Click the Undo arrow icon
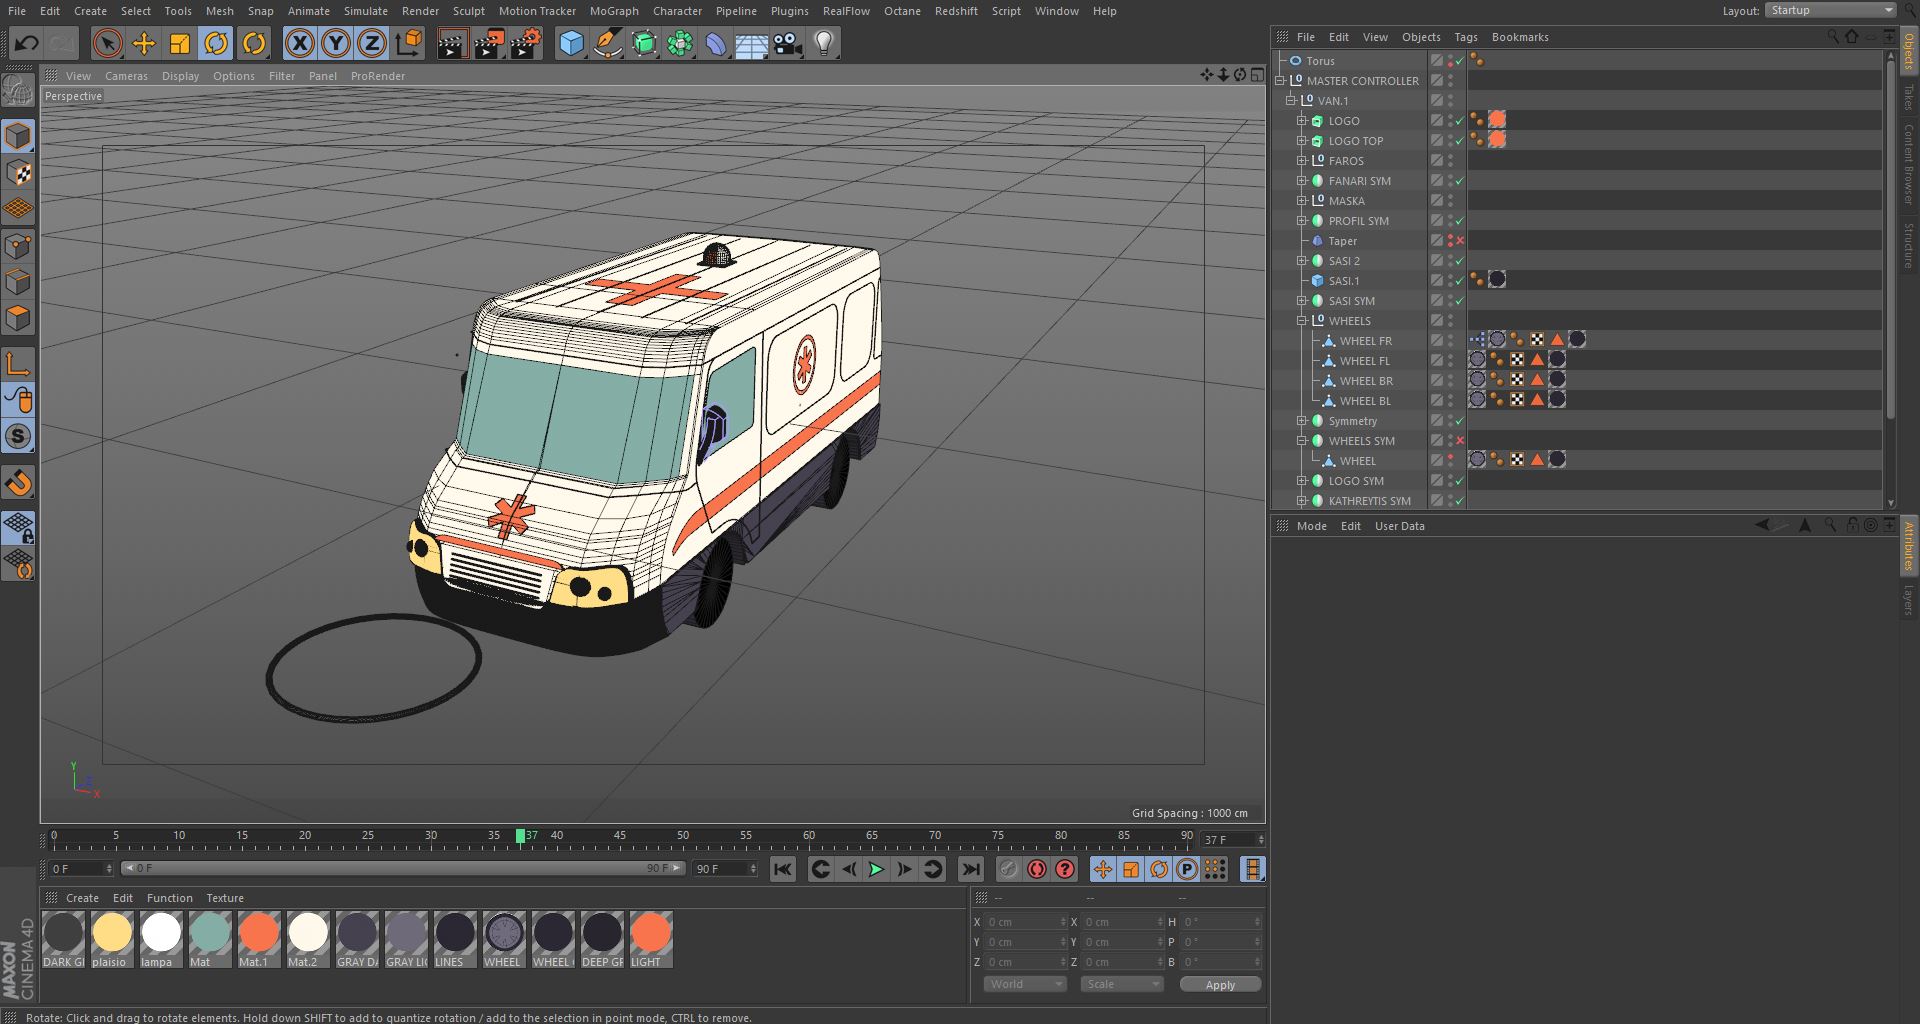This screenshot has width=1920, height=1024. (x=27, y=43)
